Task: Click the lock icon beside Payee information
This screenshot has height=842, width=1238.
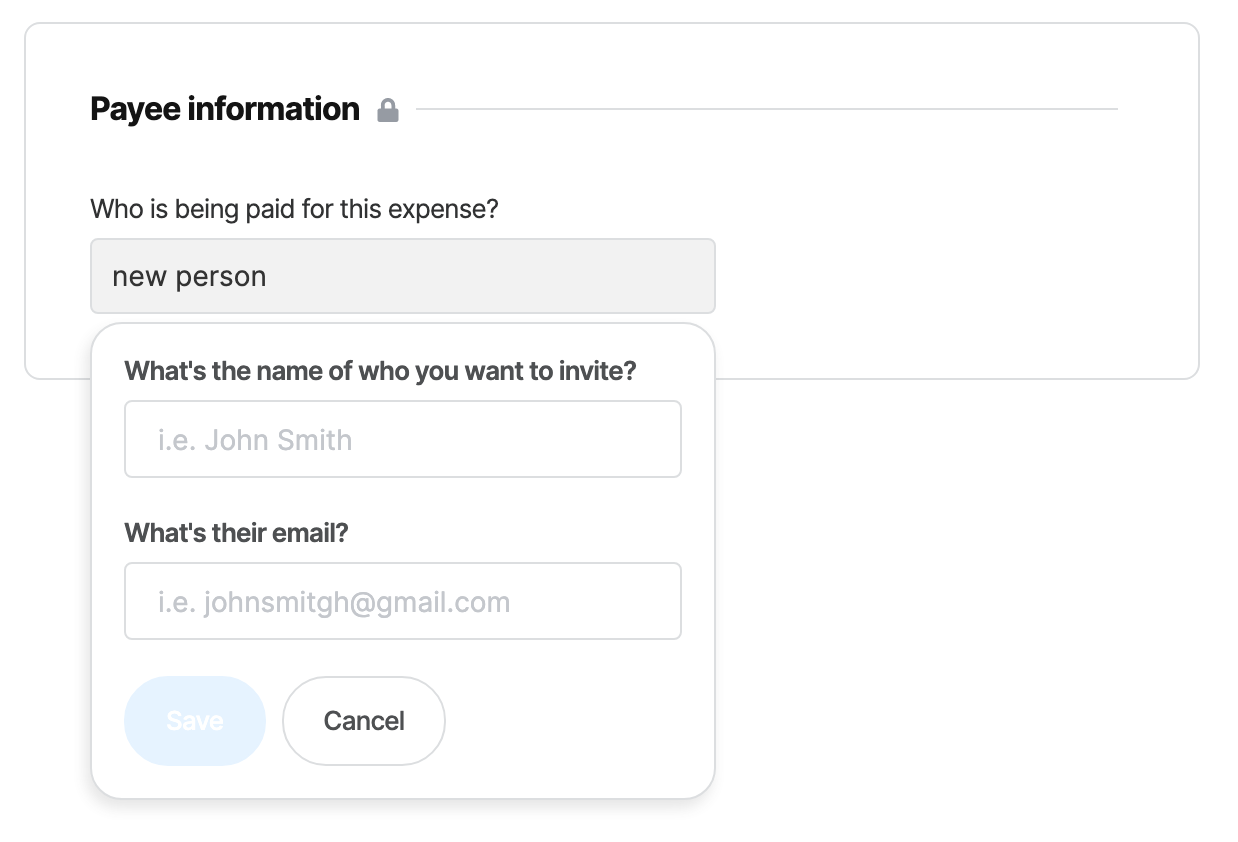Action: tap(388, 110)
